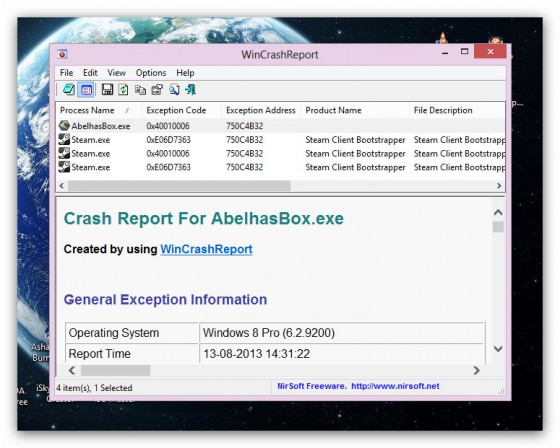Open the Help menu
Image resolution: width=560 pixels, height=448 pixels.
click(185, 73)
